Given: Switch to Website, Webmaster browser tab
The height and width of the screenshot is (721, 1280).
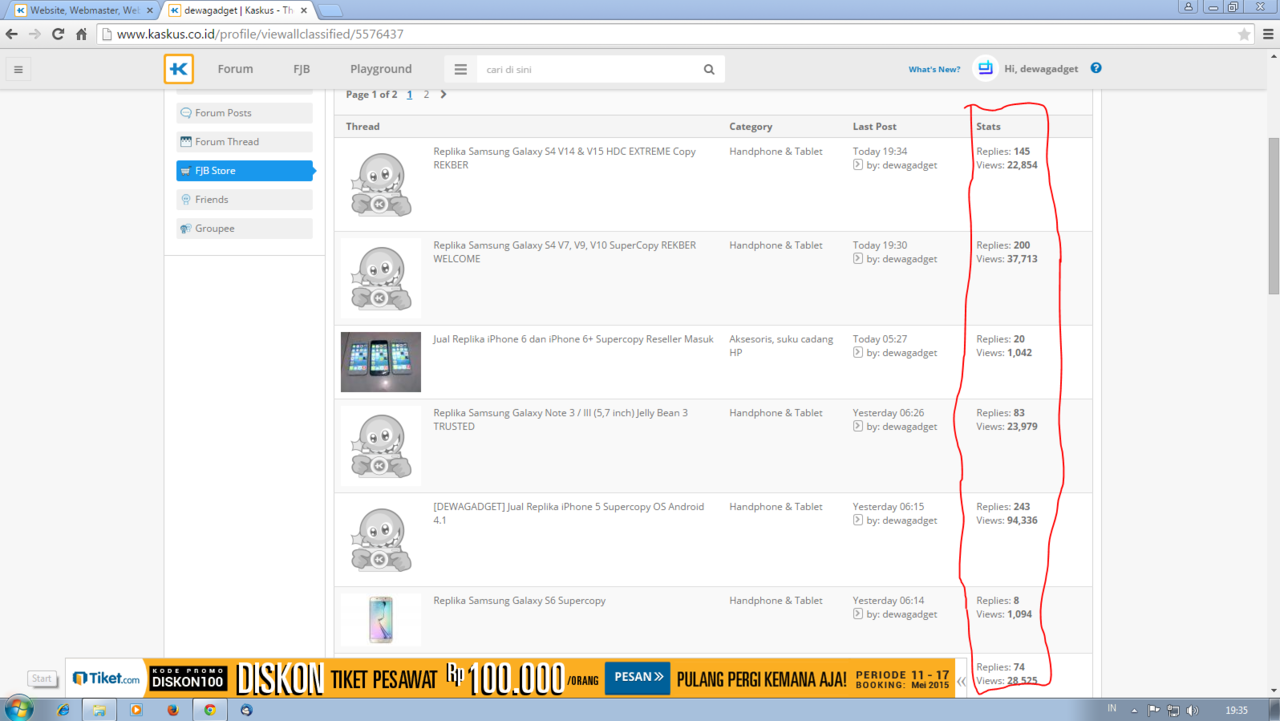Looking at the screenshot, I should click(x=82, y=10).
